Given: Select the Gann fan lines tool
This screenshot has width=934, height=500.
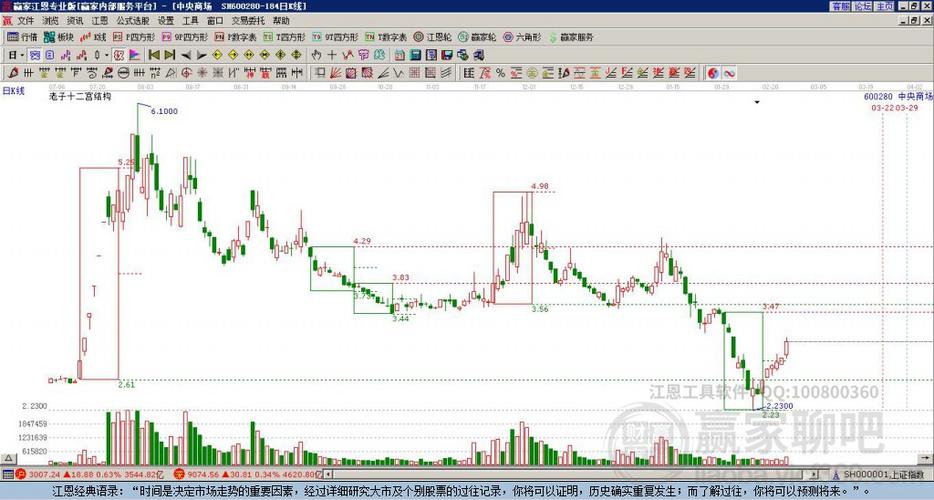Looking at the screenshot, I should [x=335, y=73].
